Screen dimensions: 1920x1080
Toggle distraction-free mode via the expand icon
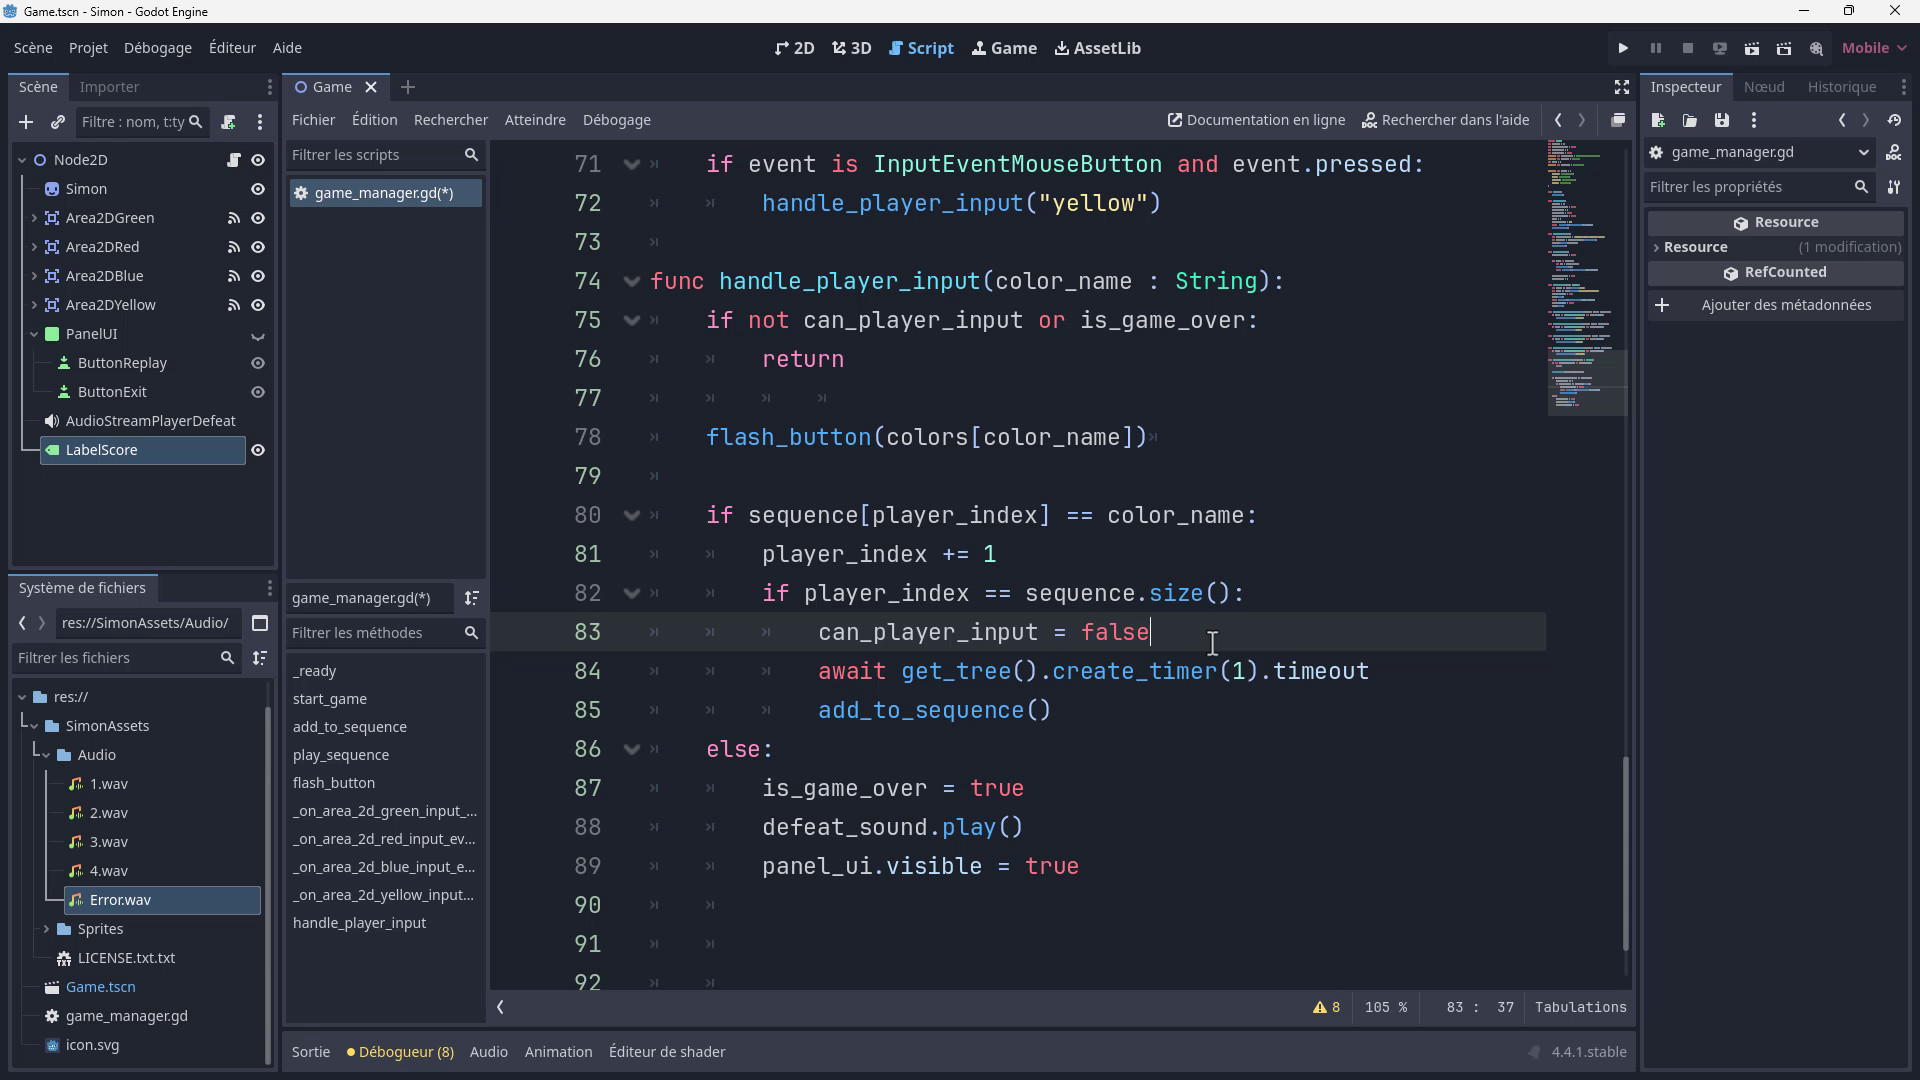[x=1622, y=87]
